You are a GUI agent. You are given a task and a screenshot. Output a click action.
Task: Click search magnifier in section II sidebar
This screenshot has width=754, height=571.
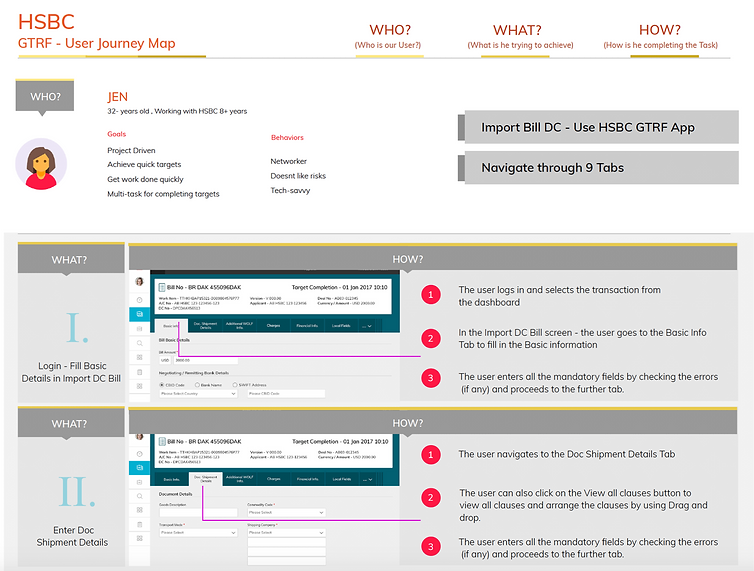139,496
